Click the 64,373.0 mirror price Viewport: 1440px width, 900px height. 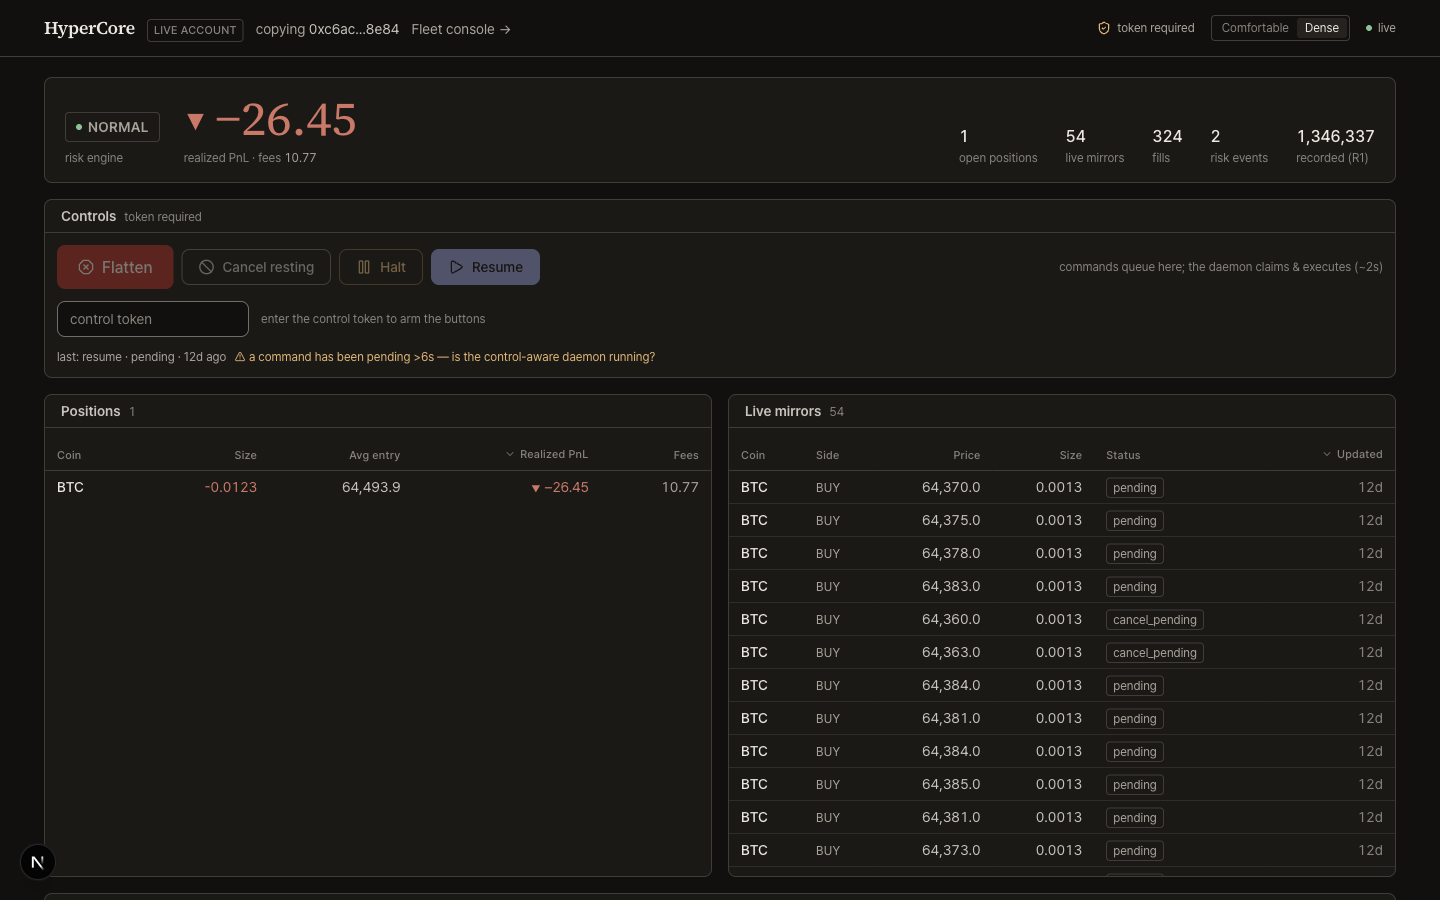pos(951,850)
